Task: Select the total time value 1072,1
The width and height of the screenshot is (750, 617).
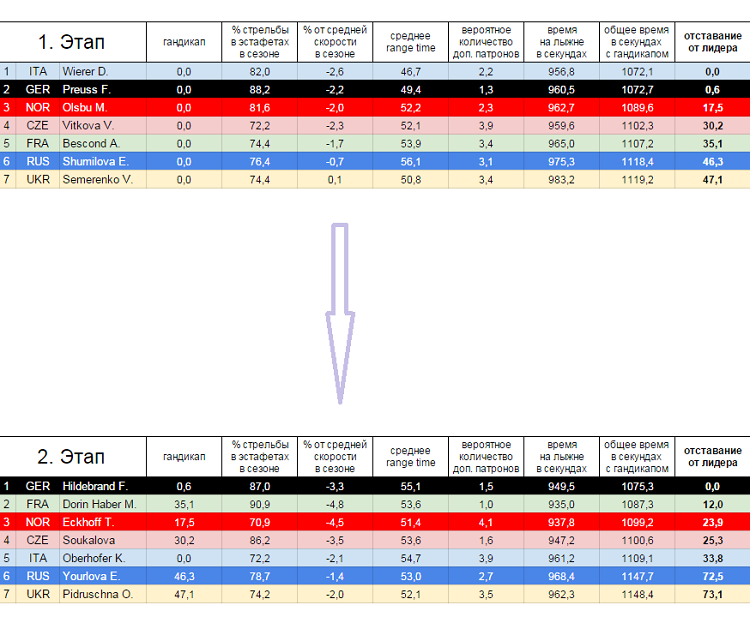Action: pos(636,72)
